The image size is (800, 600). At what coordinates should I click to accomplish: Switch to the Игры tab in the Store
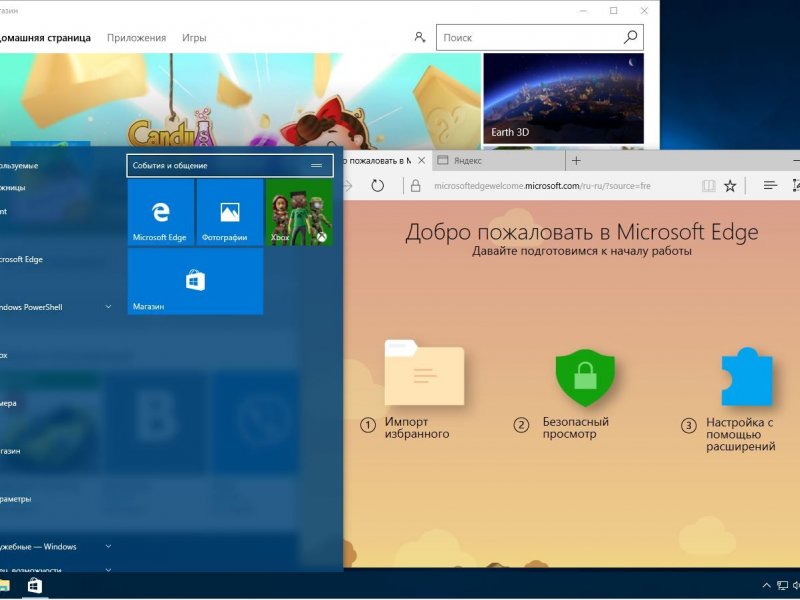click(x=194, y=38)
